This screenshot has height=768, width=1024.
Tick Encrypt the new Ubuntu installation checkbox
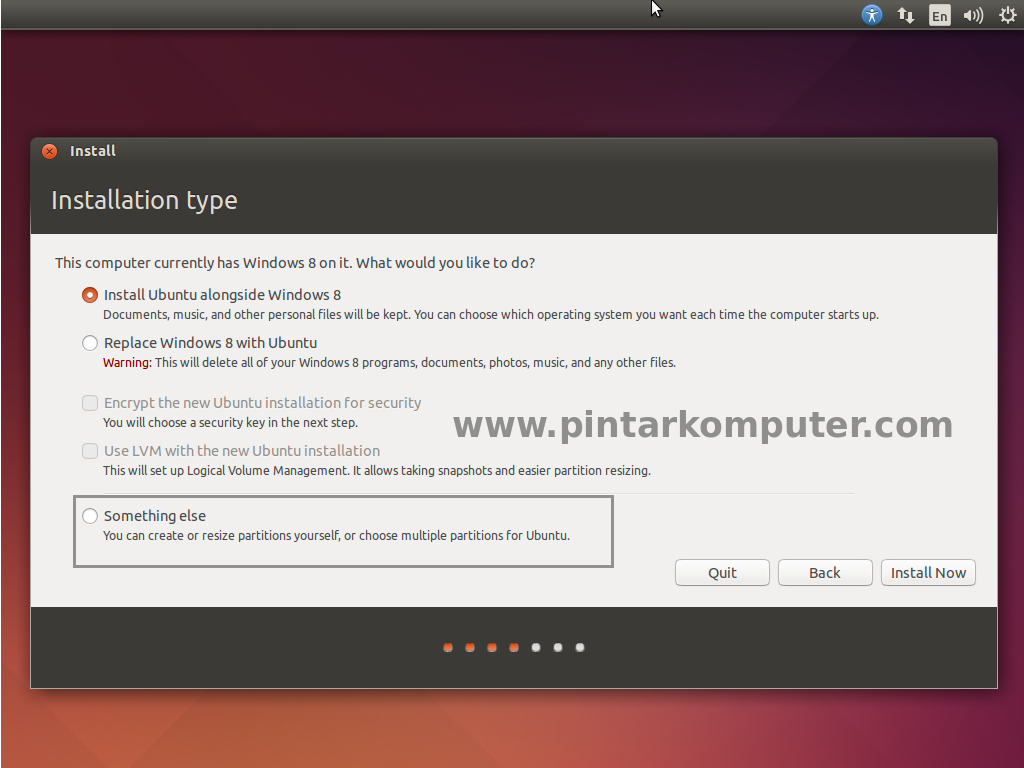pos(90,403)
